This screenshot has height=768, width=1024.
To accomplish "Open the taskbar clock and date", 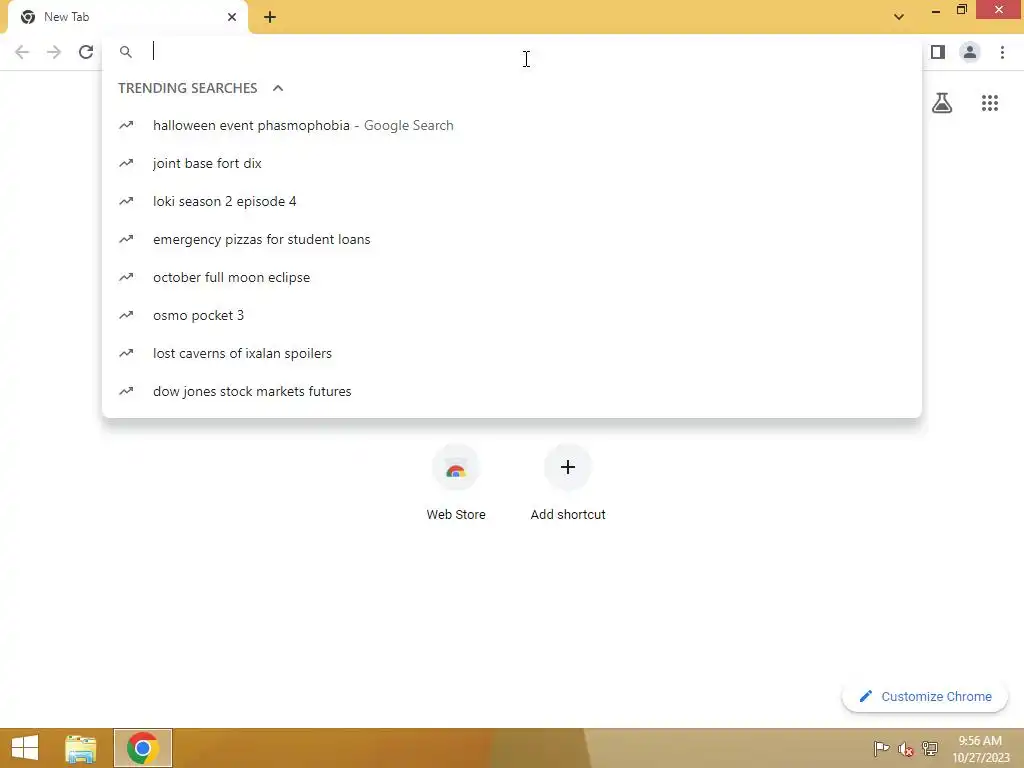I will [980, 748].
